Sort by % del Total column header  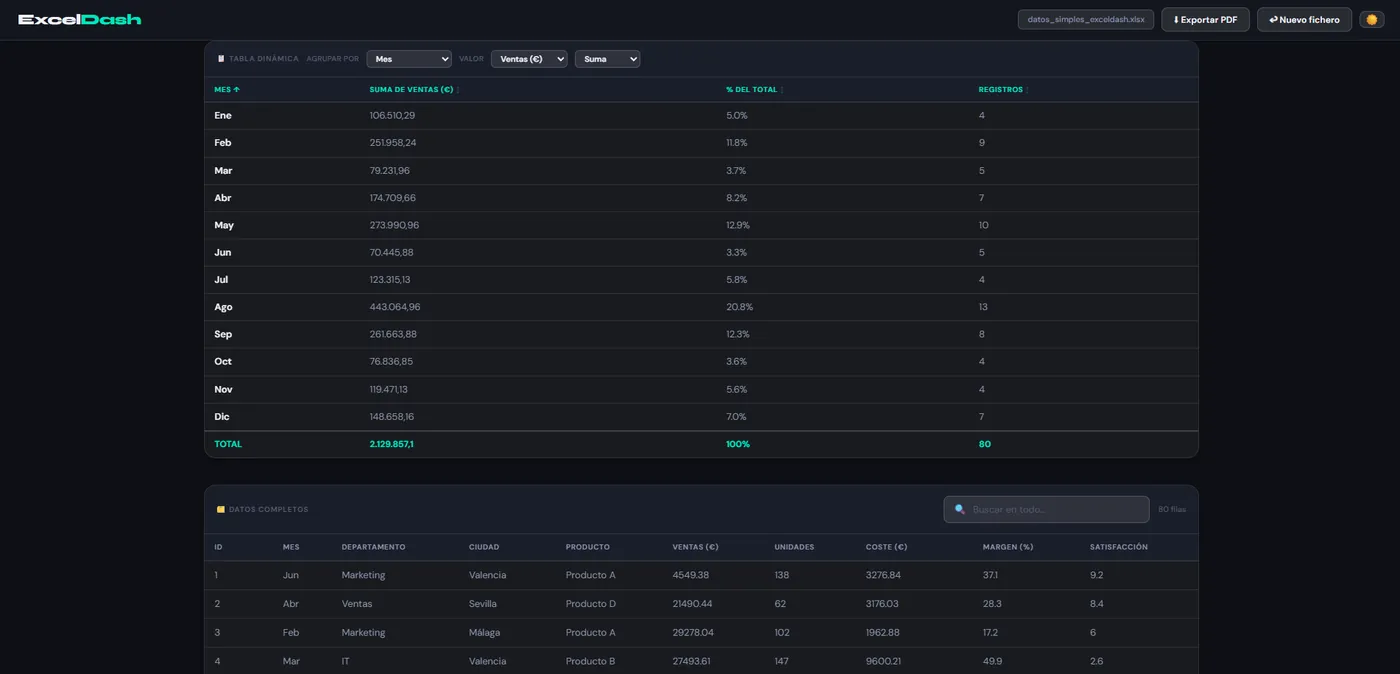tap(755, 89)
